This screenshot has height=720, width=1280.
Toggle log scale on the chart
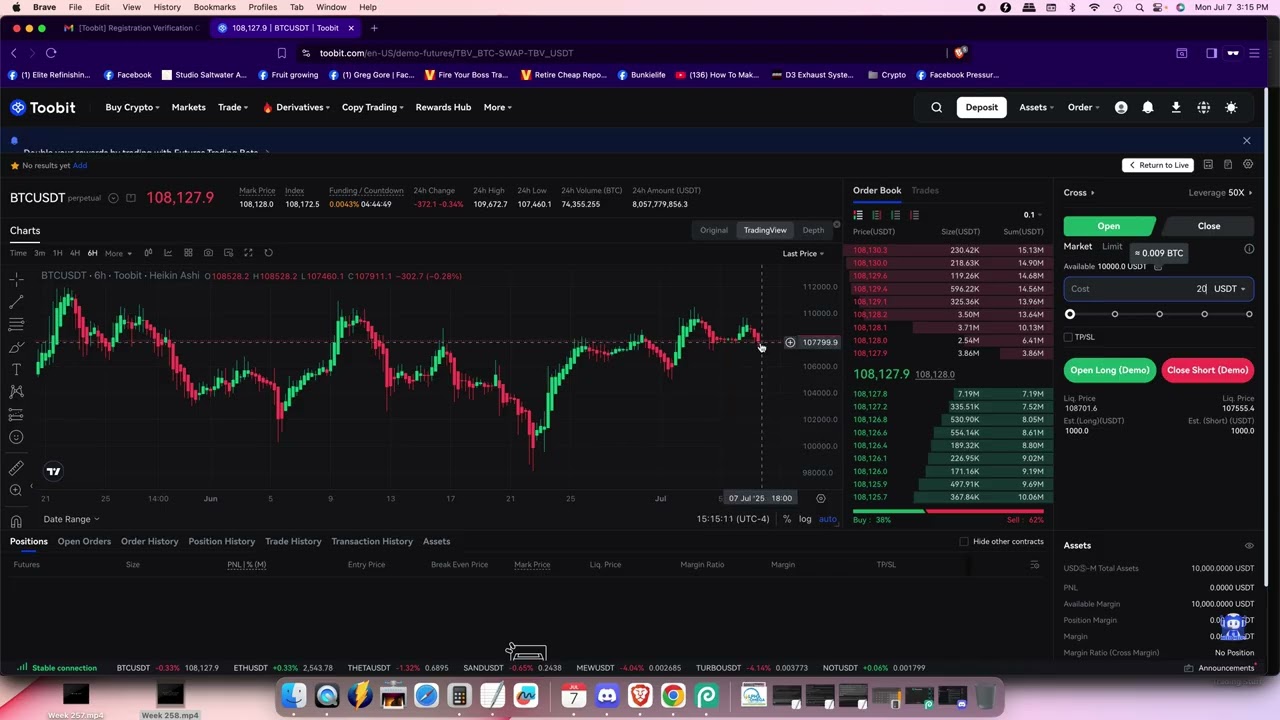805,519
